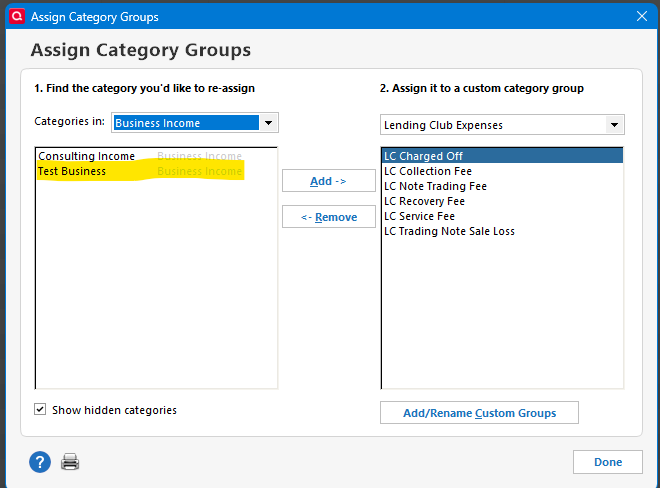Close the Assign Category Groups dialog
The width and height of the screenshot is (660, 488).
[641, 16]
